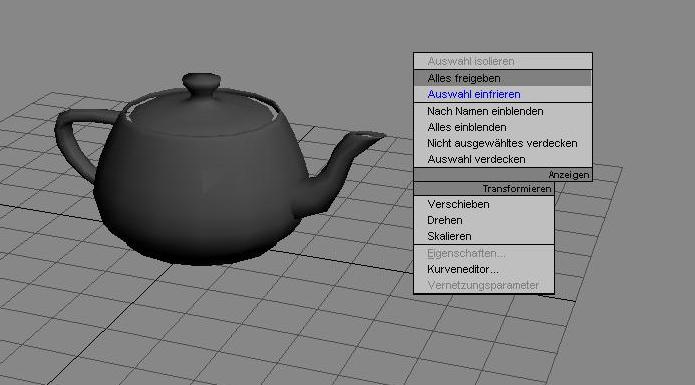Click the 'Anzeigen' quad menu header

pyautogui.click(x=503, y=175)
